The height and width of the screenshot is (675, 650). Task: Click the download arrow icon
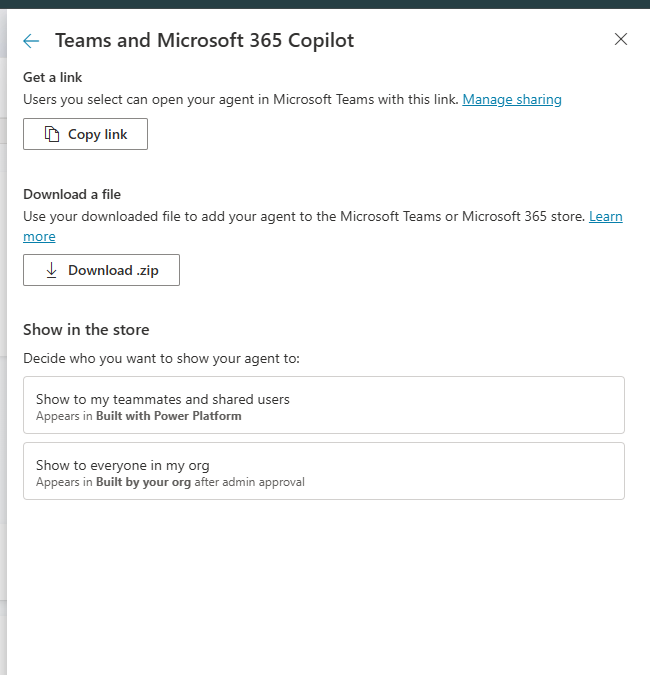tap(52, 270)
